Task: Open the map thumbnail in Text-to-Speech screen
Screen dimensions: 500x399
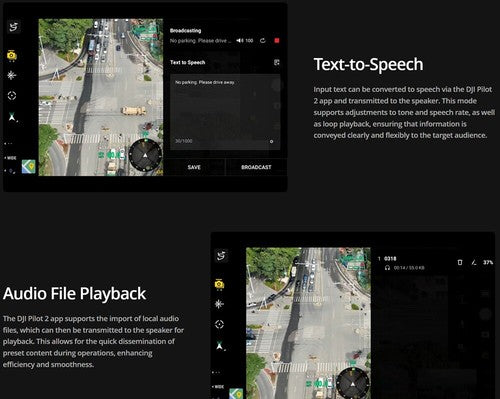Action: 29,167
